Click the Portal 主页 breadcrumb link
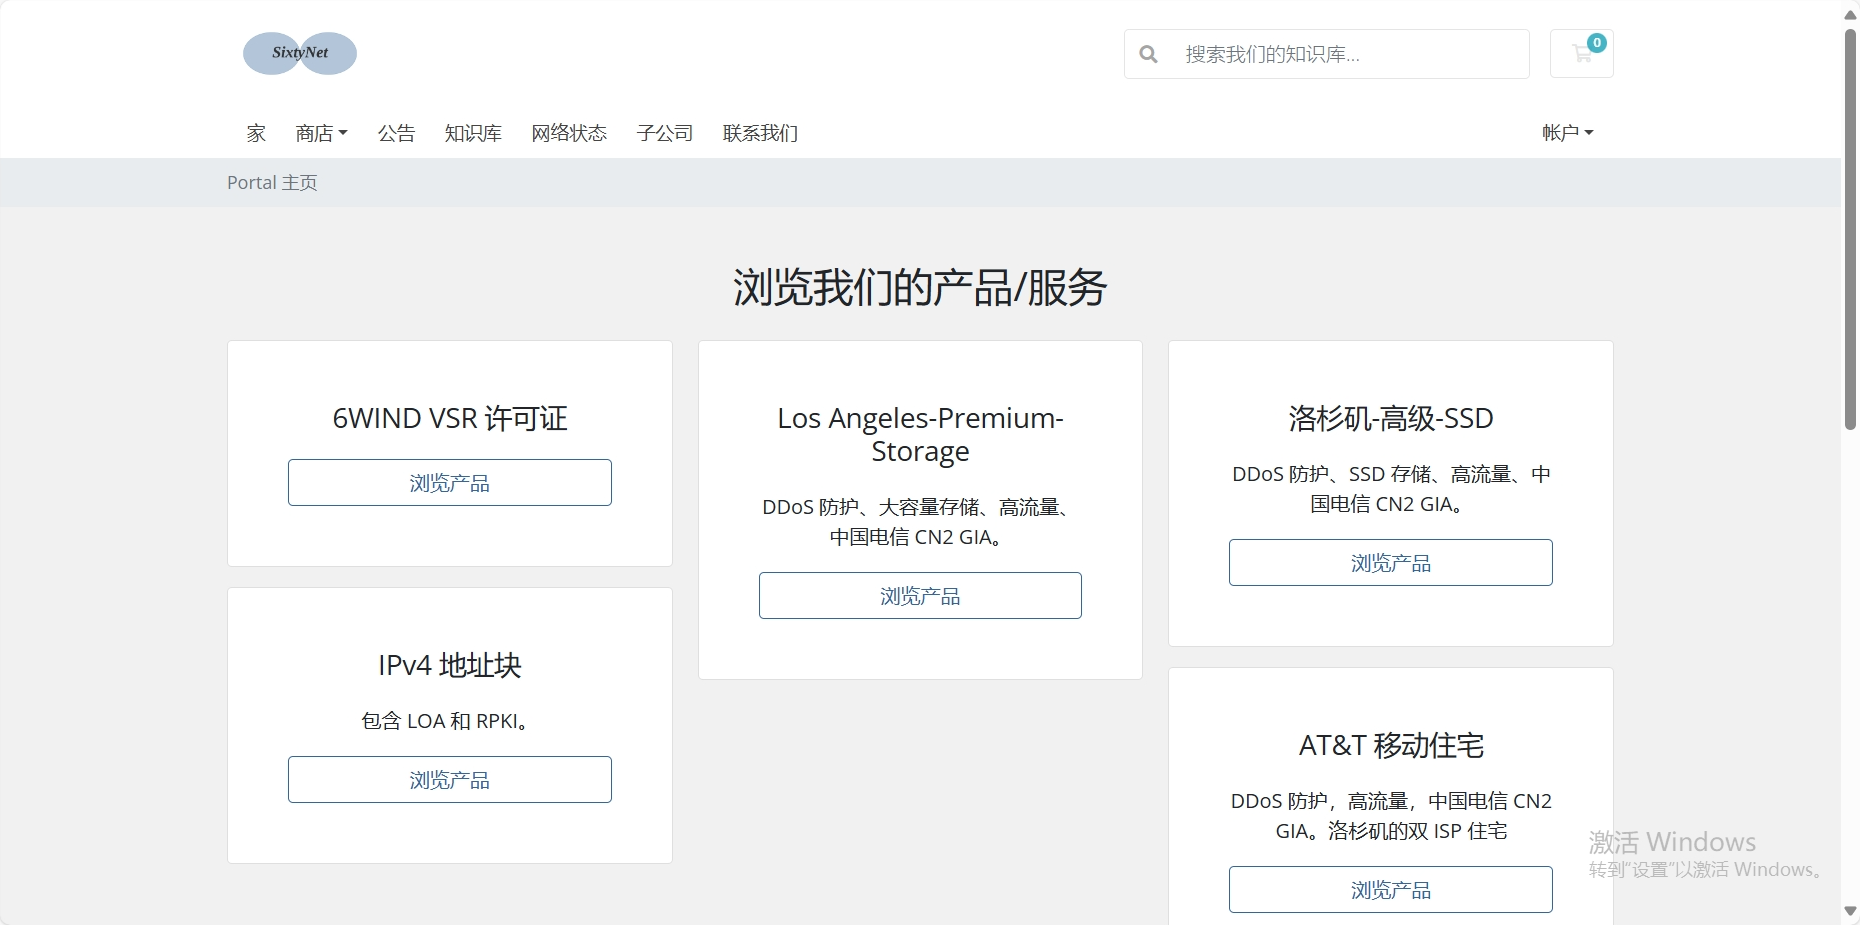 [x=272, y=182]
